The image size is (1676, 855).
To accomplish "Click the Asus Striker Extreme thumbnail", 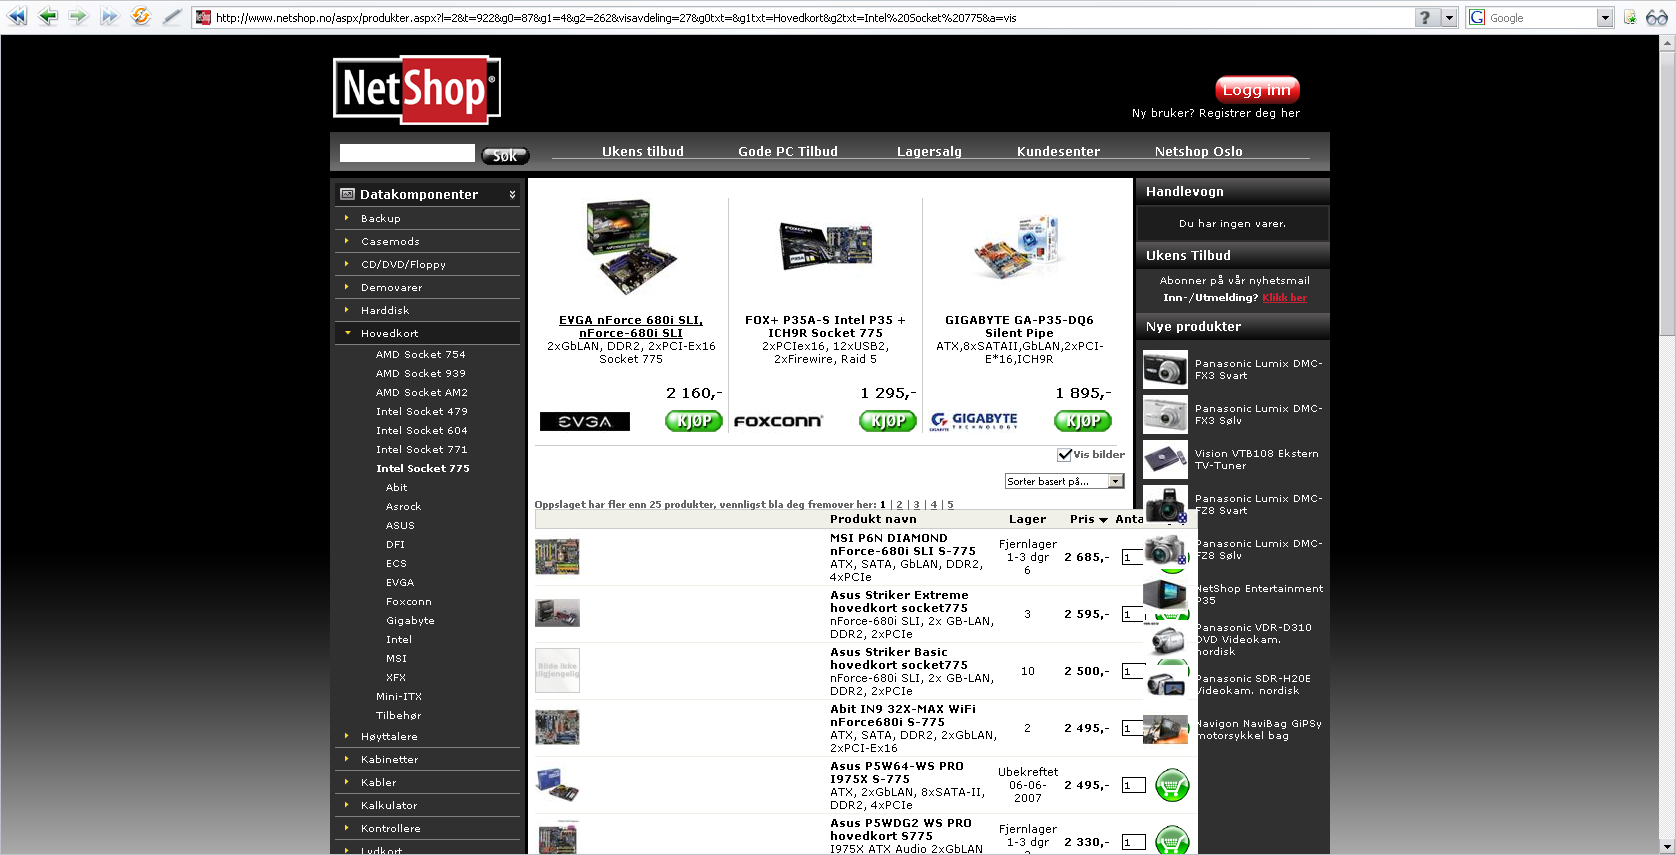I will (x=557, y=613).
